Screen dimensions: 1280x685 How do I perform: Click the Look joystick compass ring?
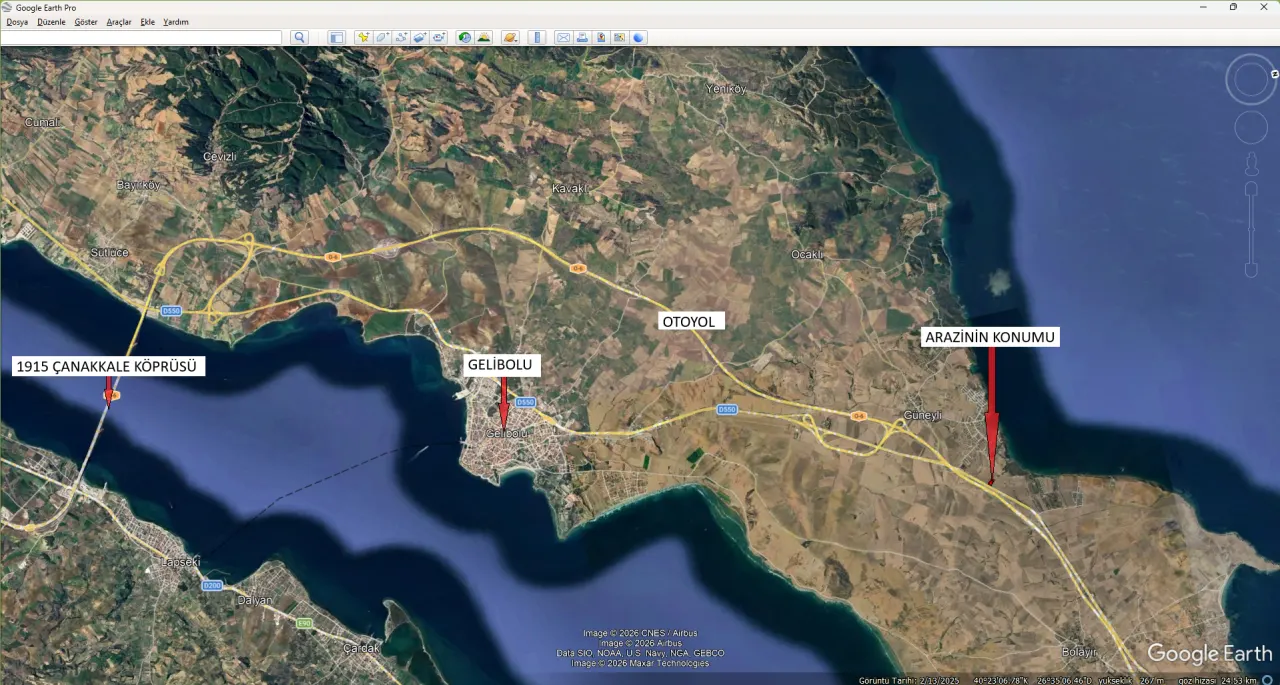pyautogui.click(x=1250, y=80)
